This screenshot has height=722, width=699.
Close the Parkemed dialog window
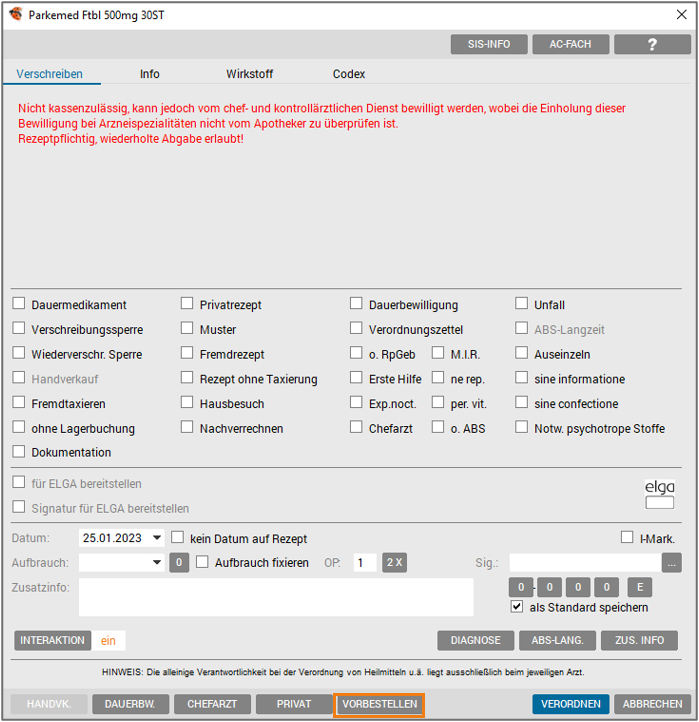pos(682,15)
